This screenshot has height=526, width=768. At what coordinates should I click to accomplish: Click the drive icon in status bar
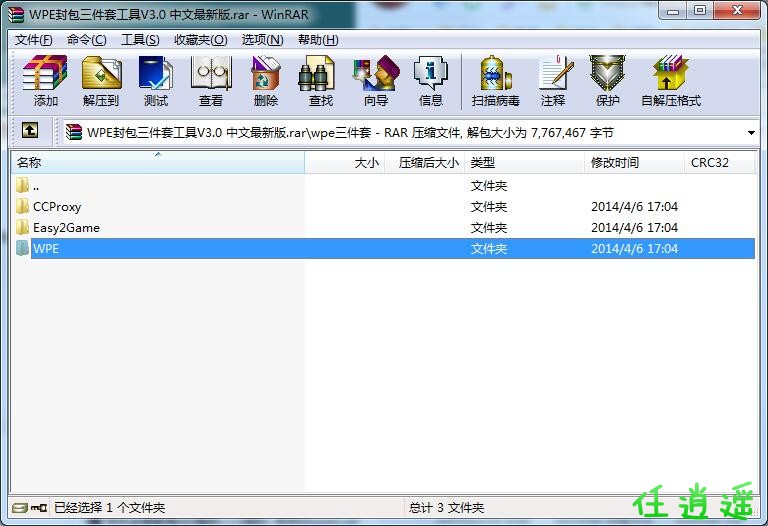[20, 508]
